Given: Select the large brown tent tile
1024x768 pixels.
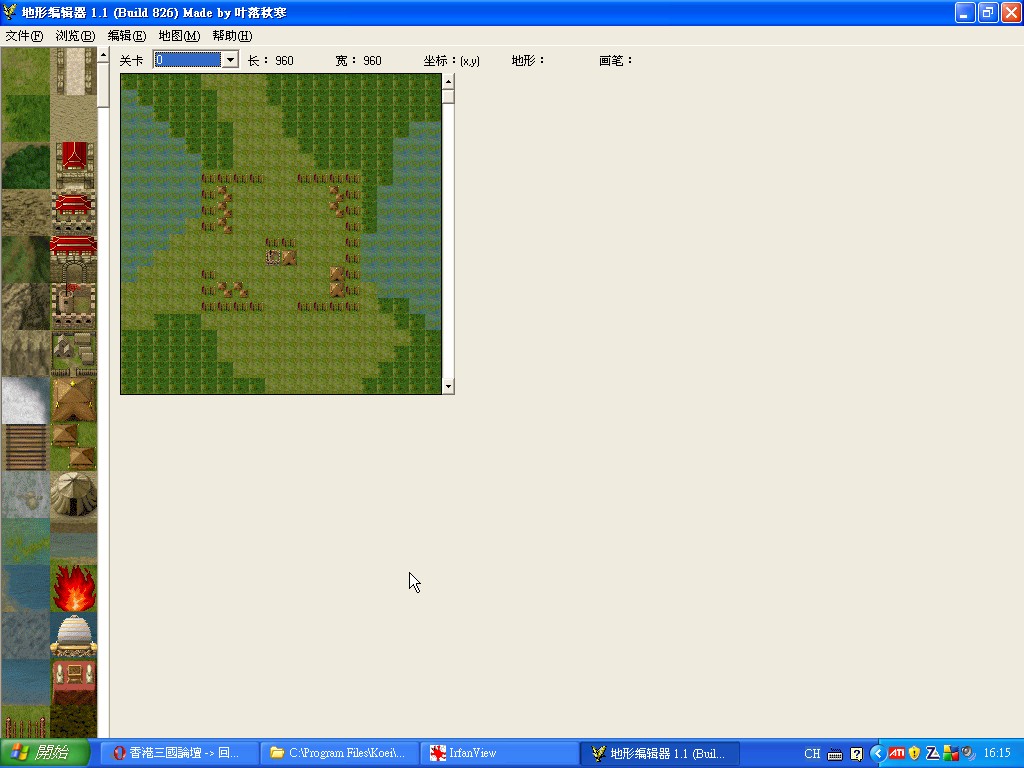Looking at the screenshot, I should click(x=73, y=400).
